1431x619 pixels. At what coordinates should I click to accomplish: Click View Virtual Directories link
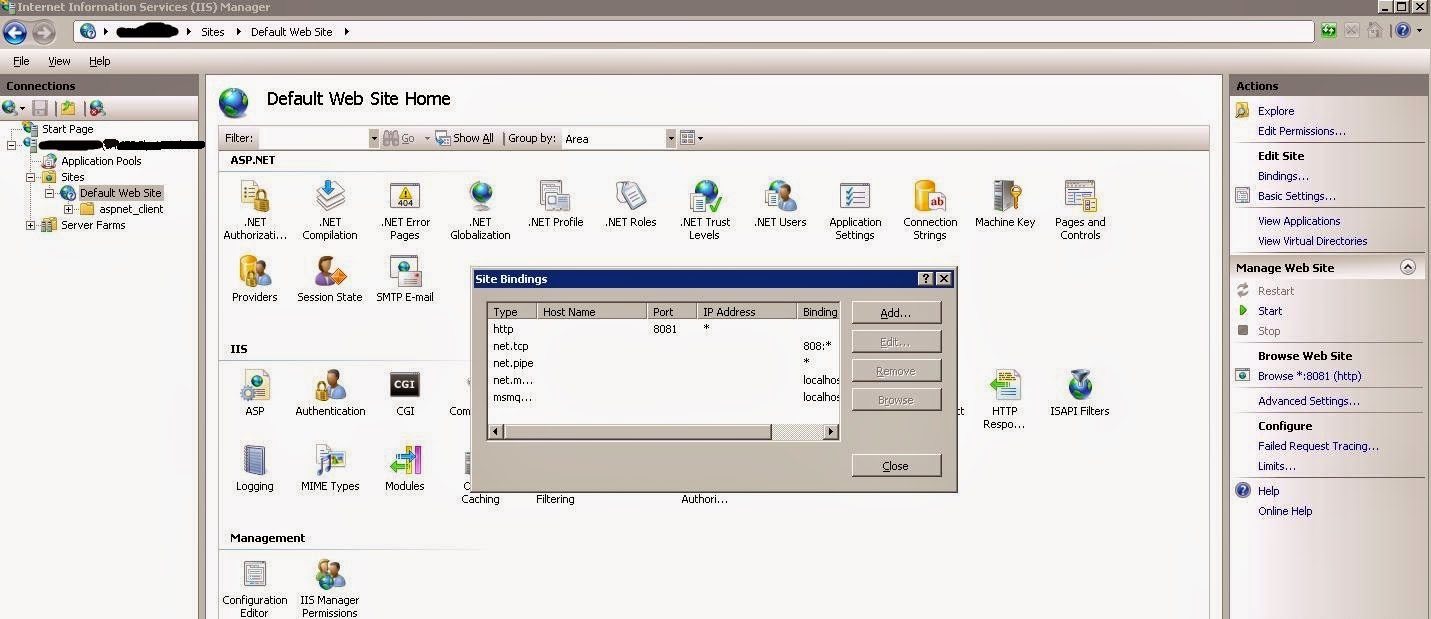point(1312,241)
